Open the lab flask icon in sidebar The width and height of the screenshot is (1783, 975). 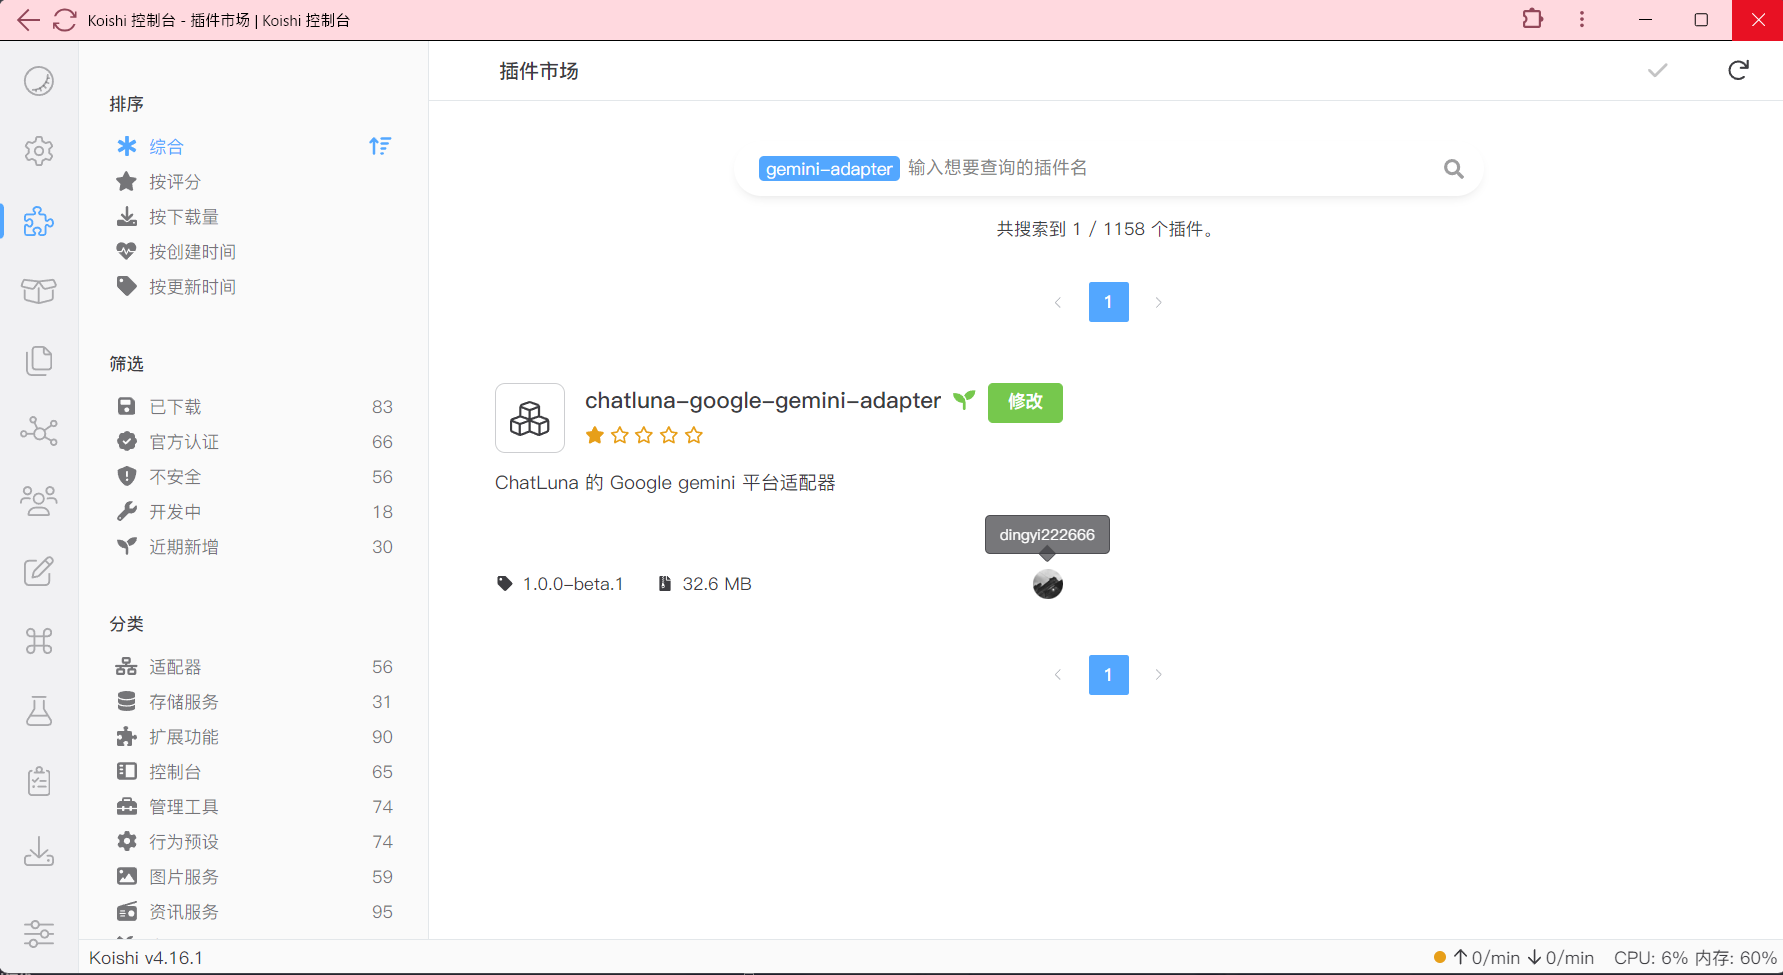pyautogui.click(x=39, y=711)
